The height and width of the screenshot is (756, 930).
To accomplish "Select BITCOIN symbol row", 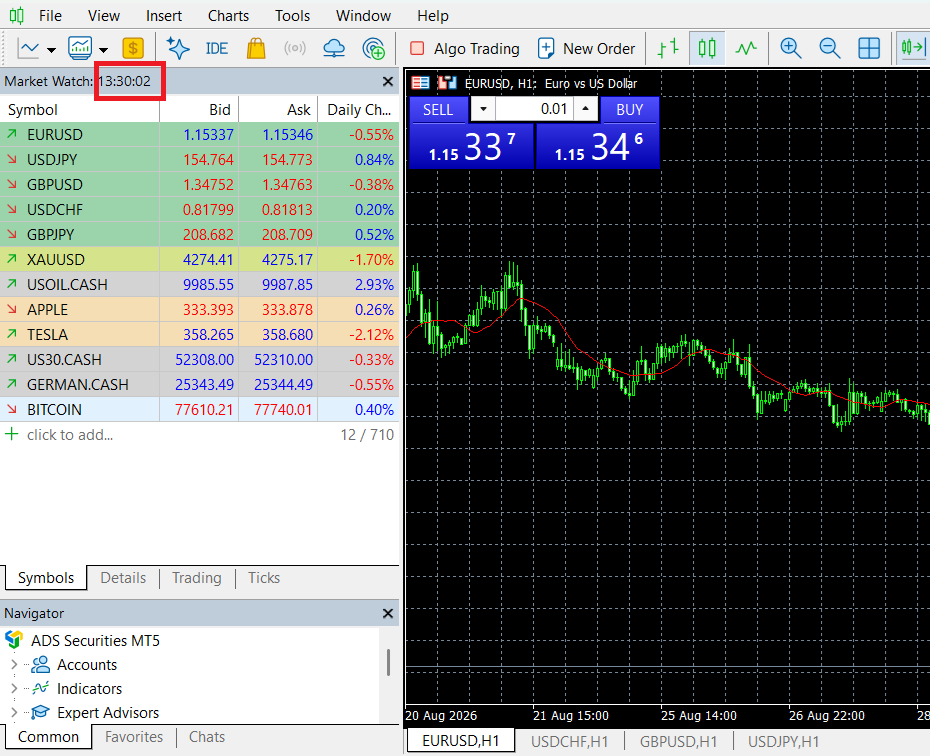I will click(199, 410).
